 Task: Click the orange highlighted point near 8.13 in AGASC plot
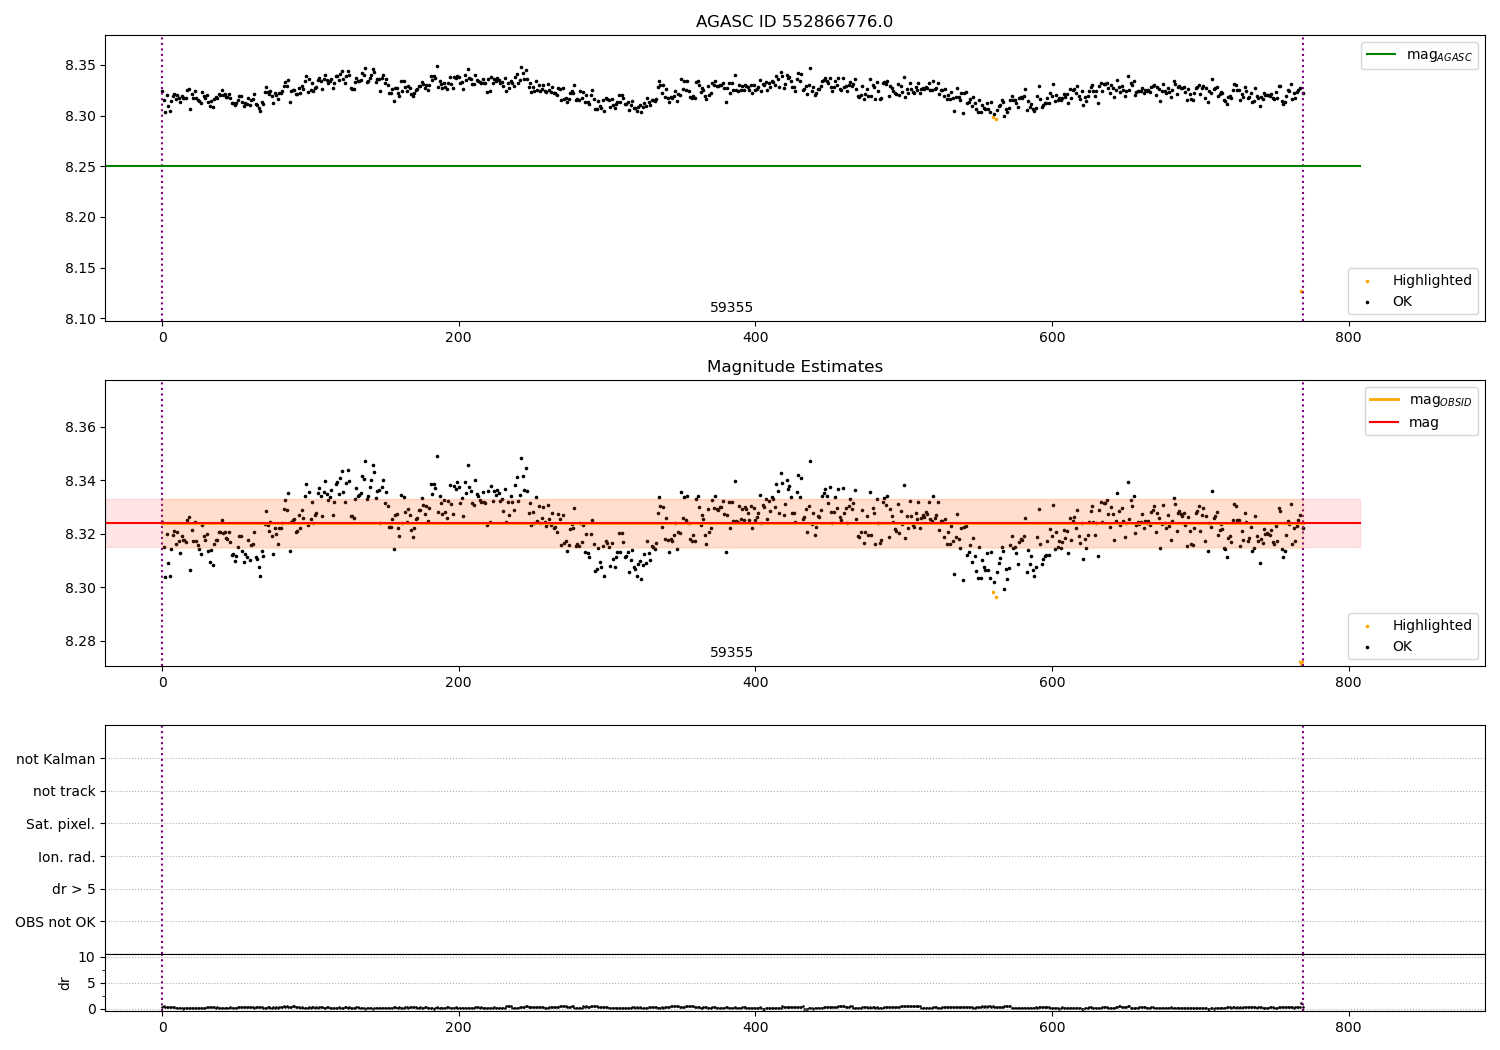click(1301, 291)
